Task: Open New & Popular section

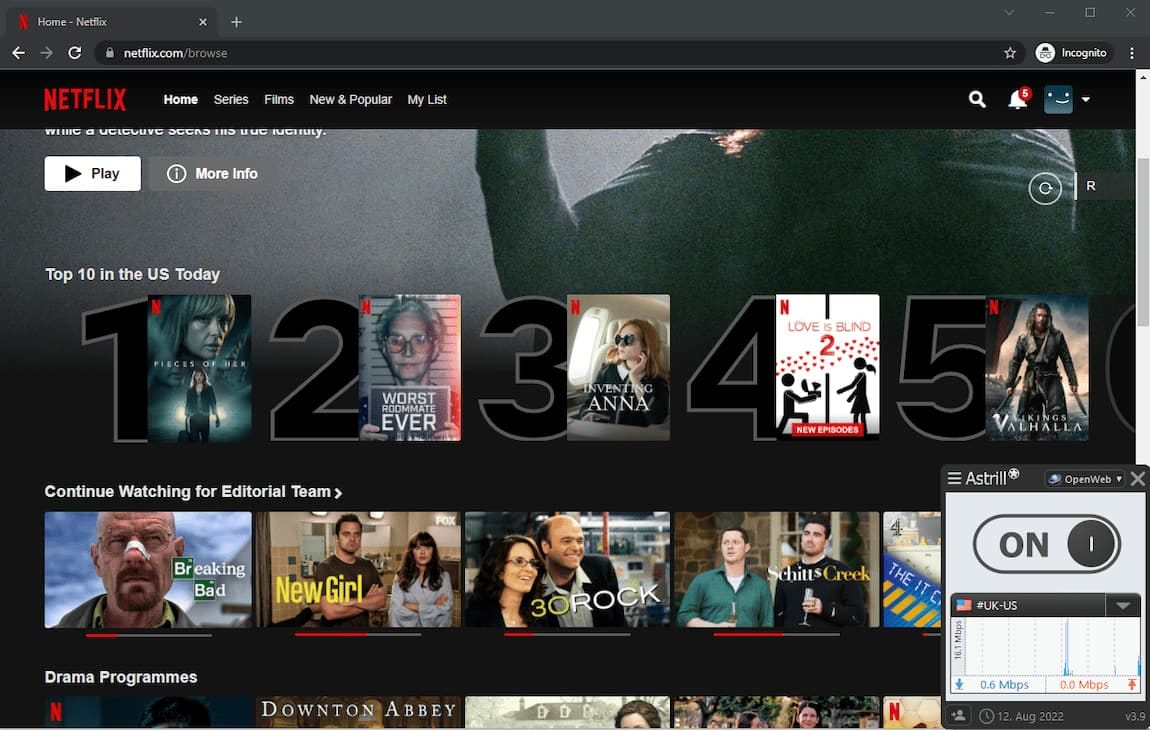Action: click(x=351, y=99)
